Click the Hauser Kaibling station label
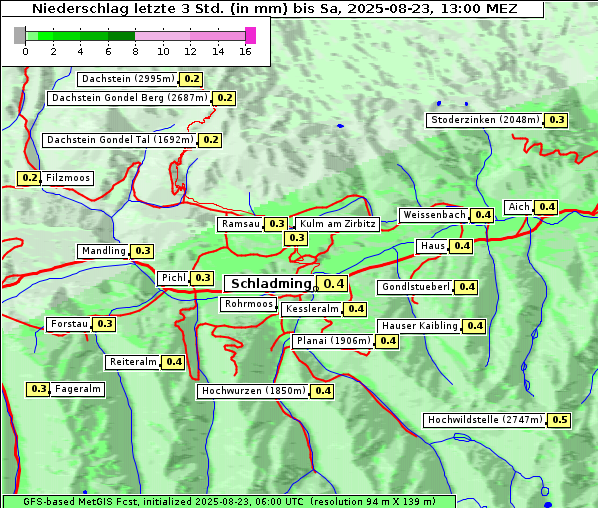Image resolution: width=598 pixels, height=508 pixels. 420,326
